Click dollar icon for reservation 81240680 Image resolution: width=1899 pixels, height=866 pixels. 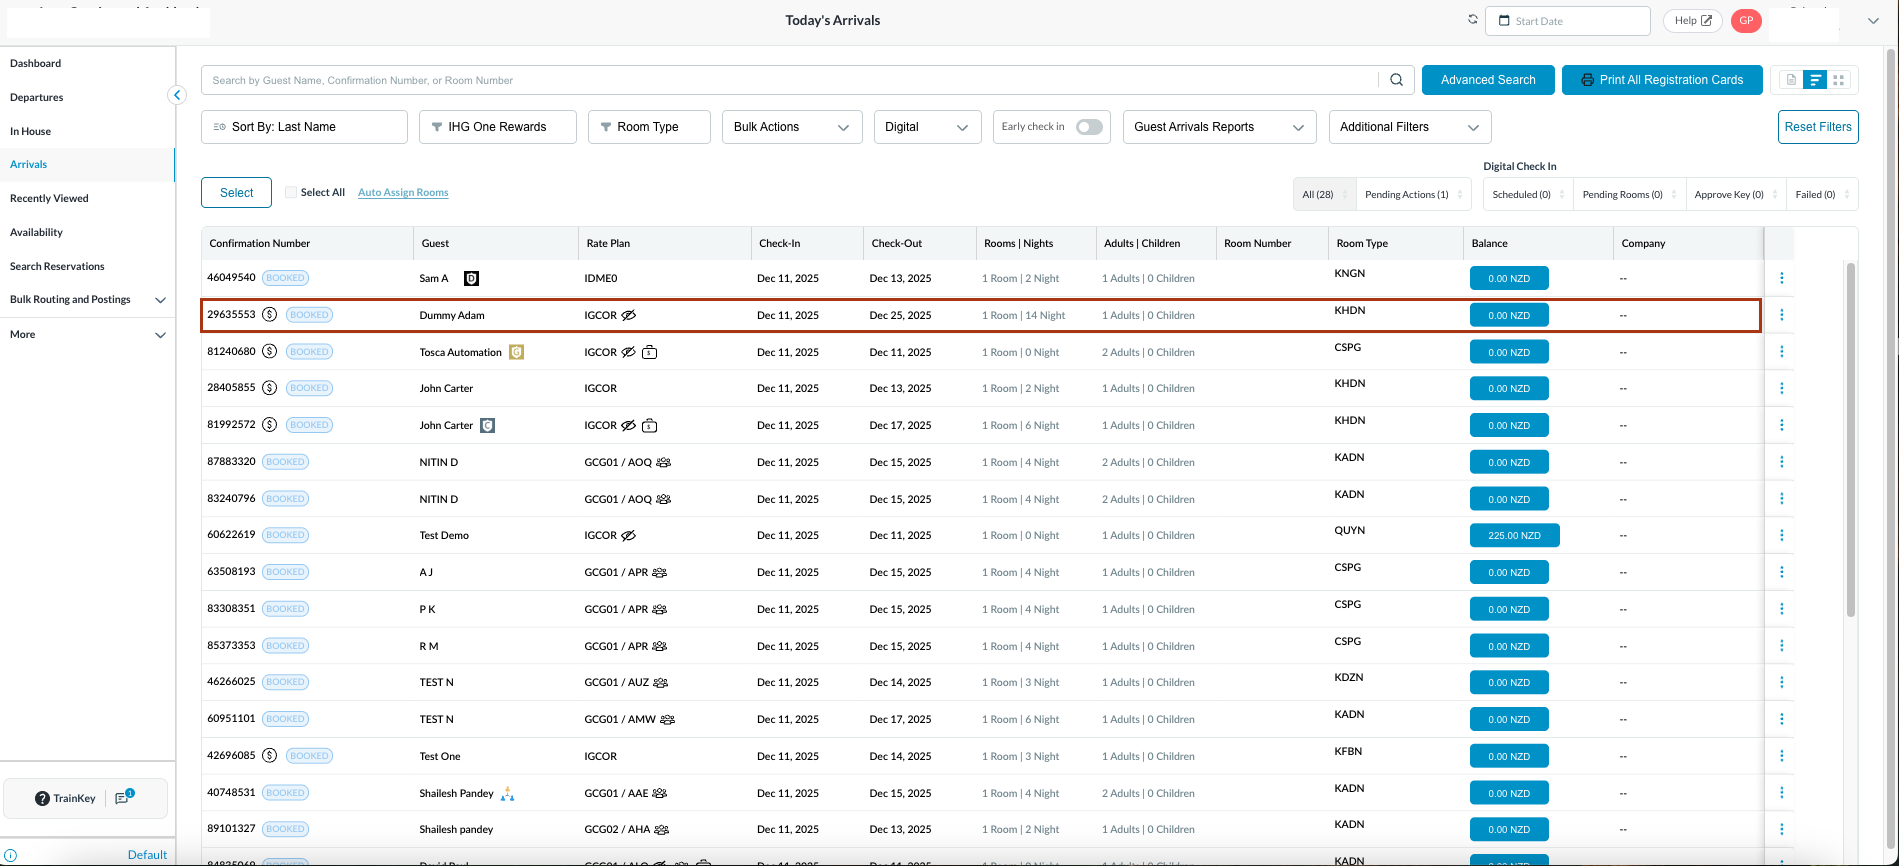tap(269, 352)
